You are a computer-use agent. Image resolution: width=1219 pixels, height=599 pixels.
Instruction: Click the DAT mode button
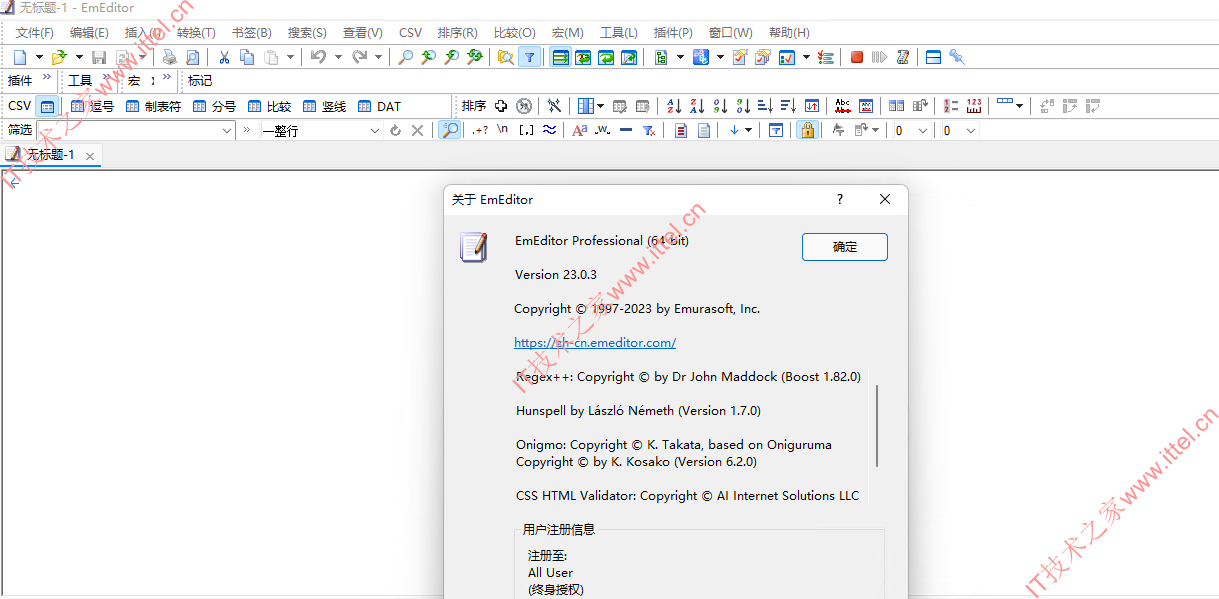[x=380, y=106]
